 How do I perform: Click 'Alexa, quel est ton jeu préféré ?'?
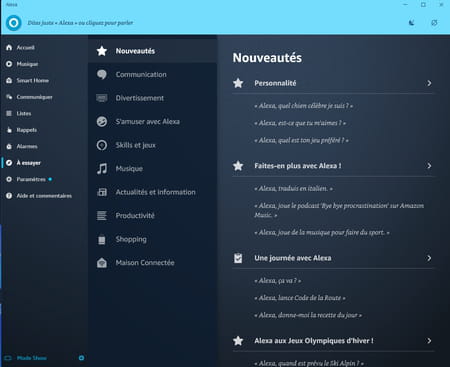click(301, 140)
